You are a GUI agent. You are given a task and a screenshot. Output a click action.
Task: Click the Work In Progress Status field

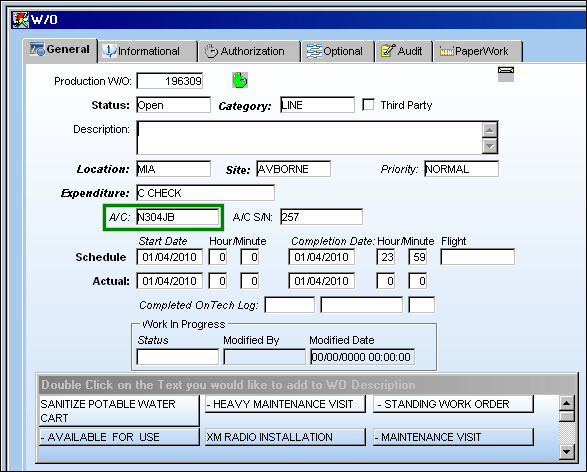pos(178,357)
